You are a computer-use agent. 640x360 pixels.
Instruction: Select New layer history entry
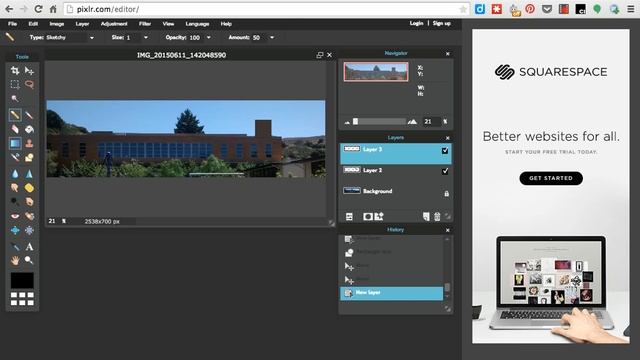pyautogui.click(x=391, y=293)
